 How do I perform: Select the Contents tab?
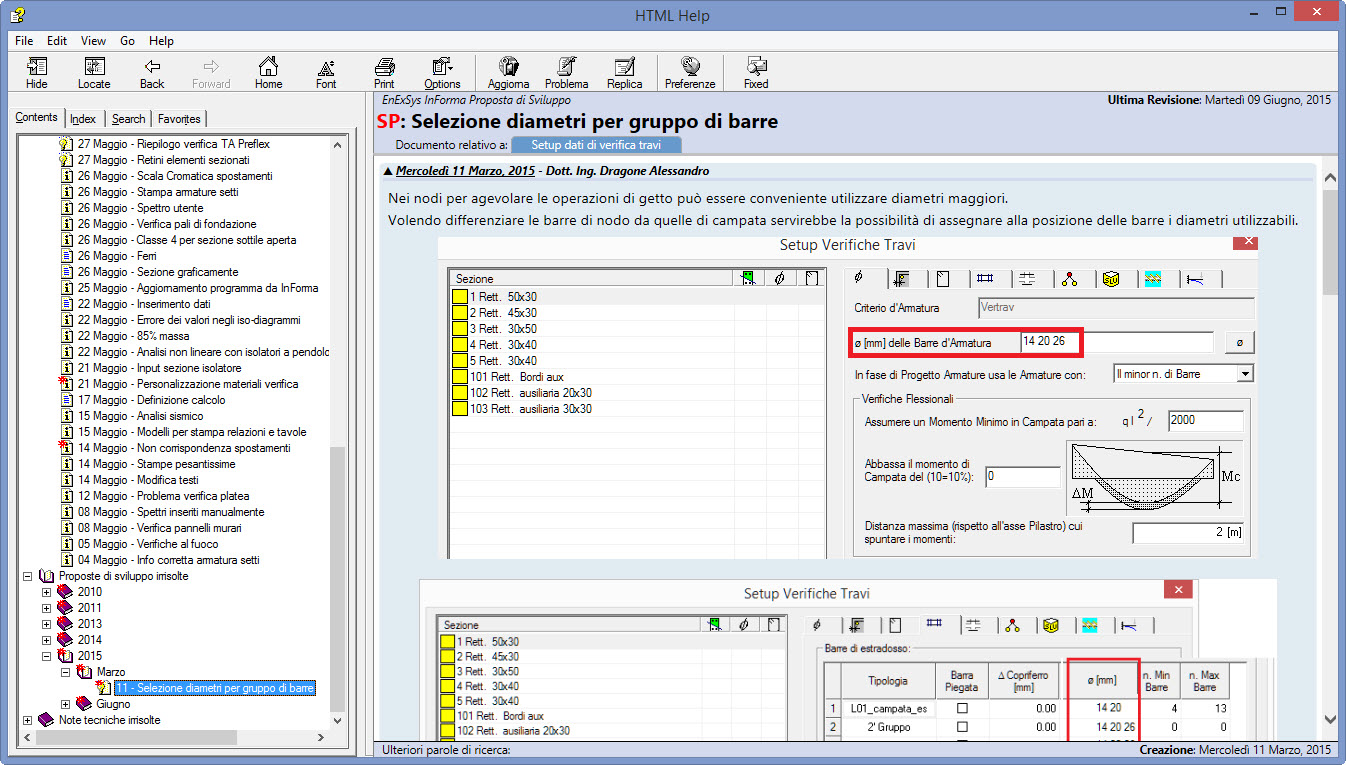[x=37, y=118]
